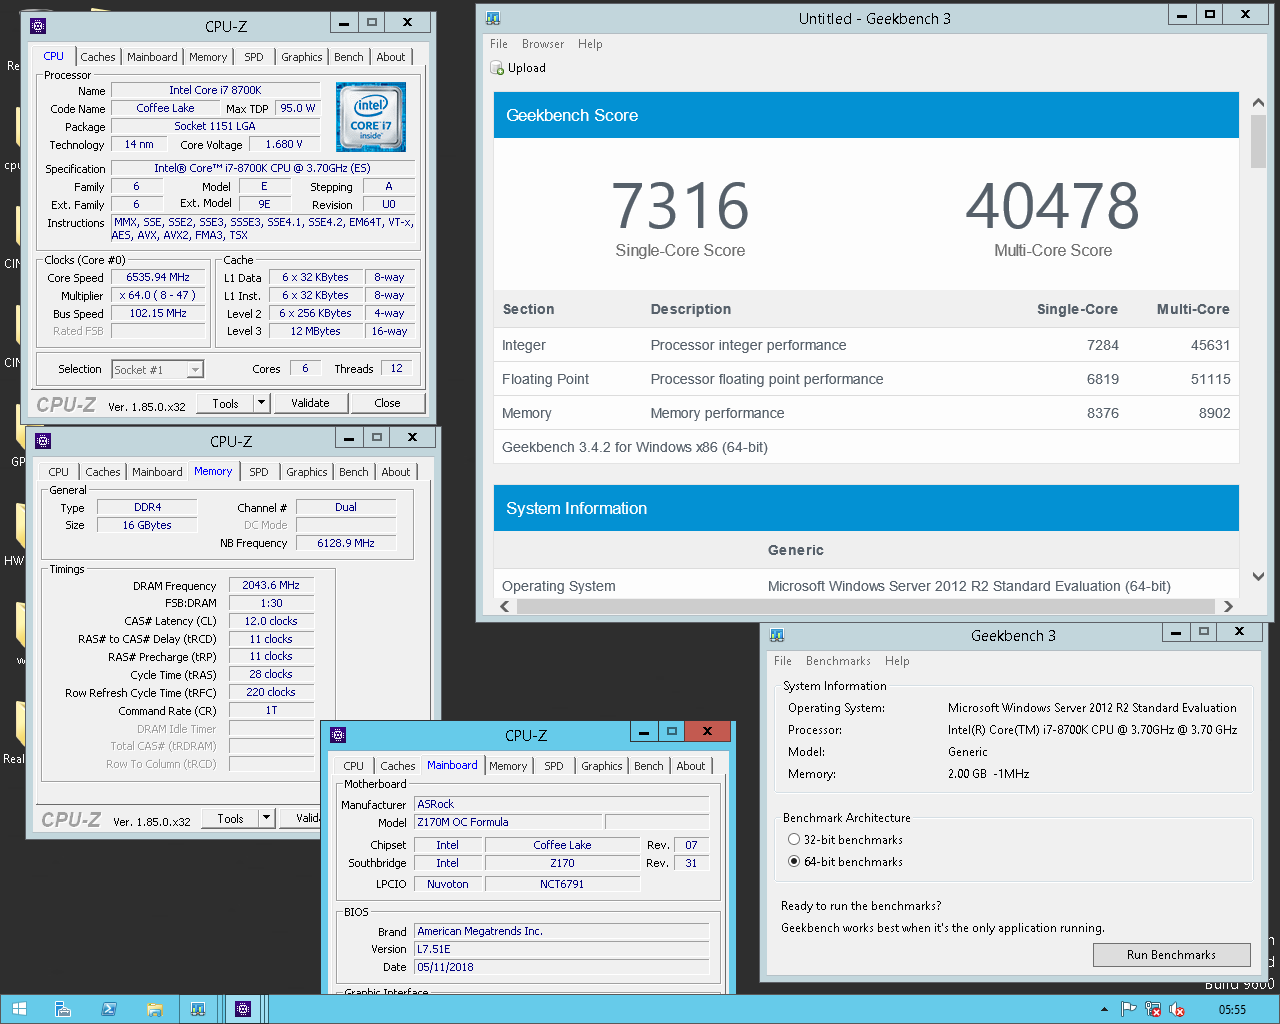
Task: Click the Upload icon in Geekbench results
Action: pos(497,68)
